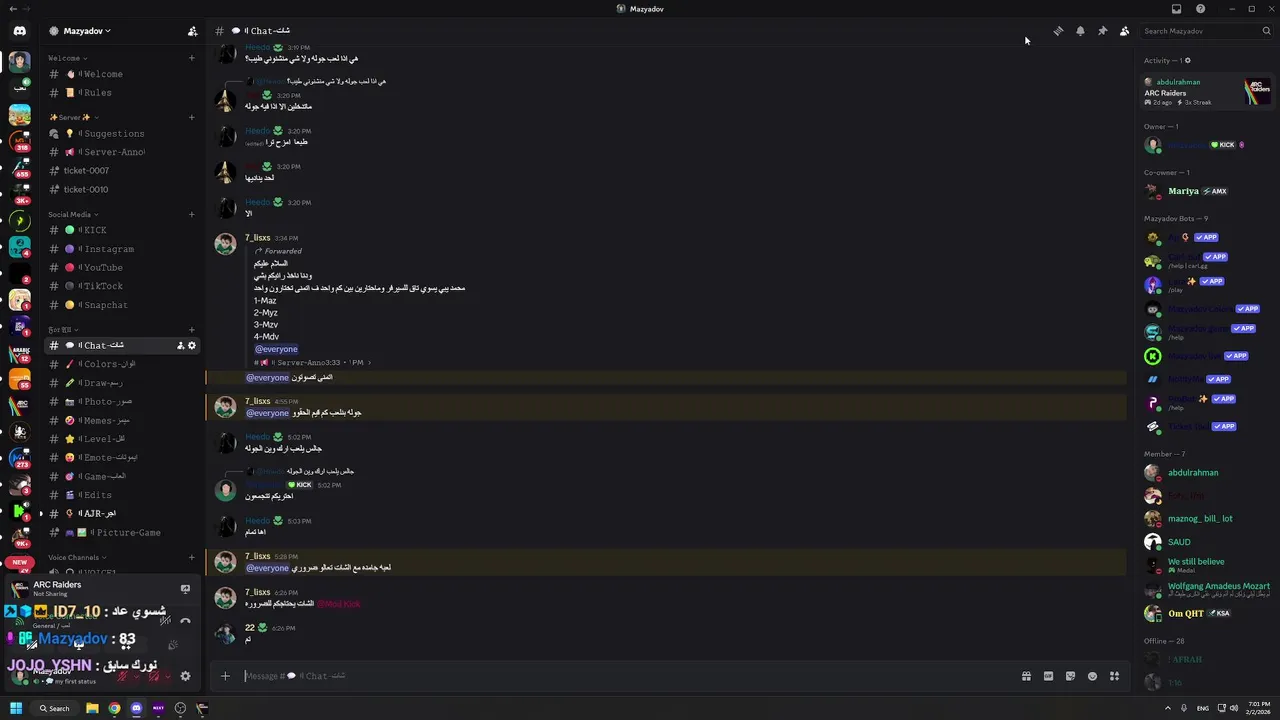This screenshot has width=1280, height=720.
Task: Switch to the Rules channel
Action: 97,93
